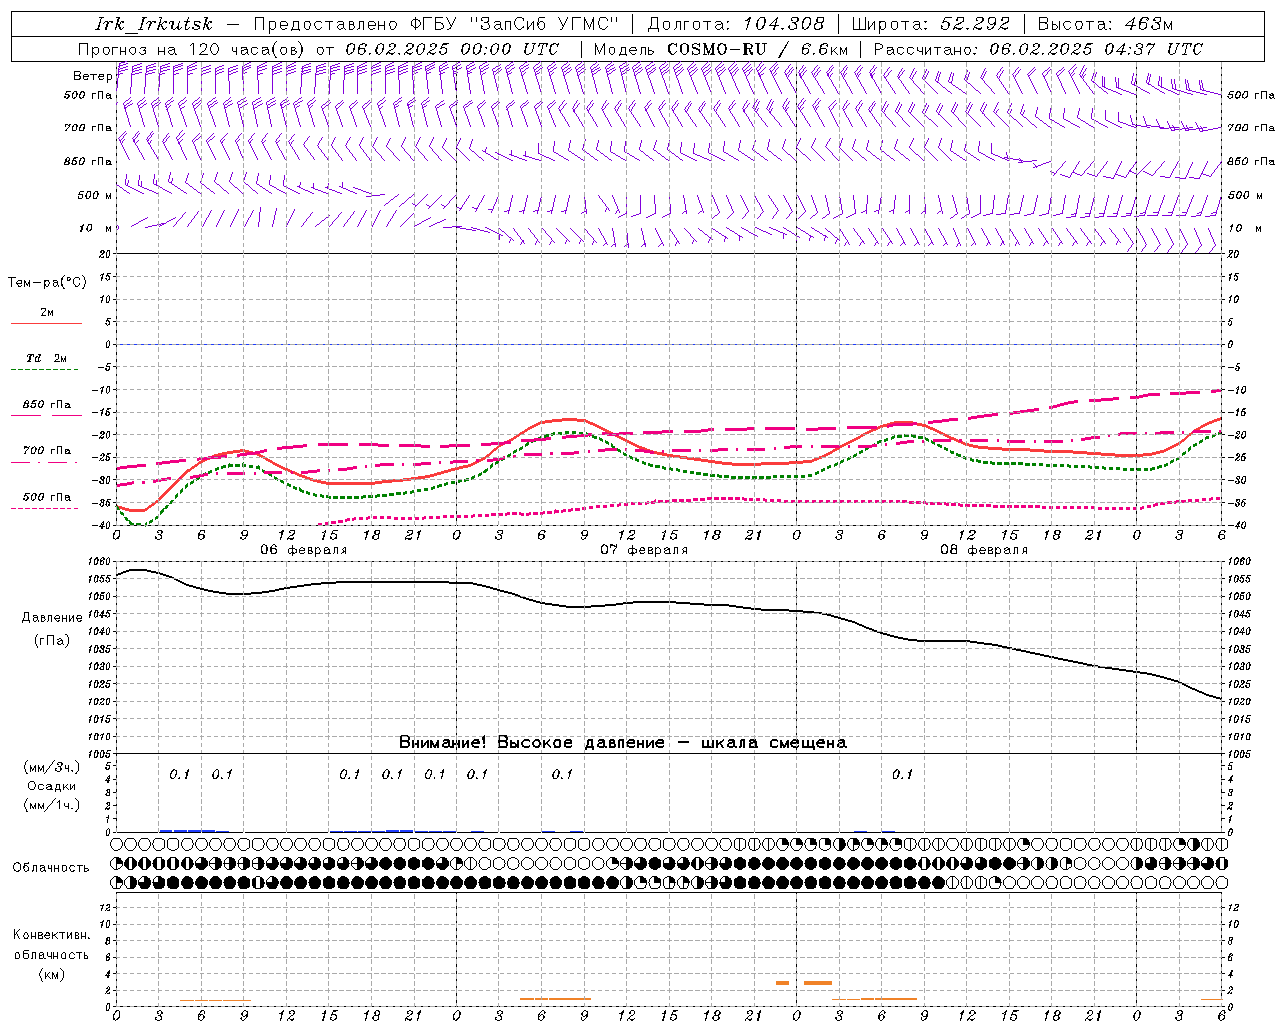
Task: Click the Ветер panel label
Action: point(92,76)
